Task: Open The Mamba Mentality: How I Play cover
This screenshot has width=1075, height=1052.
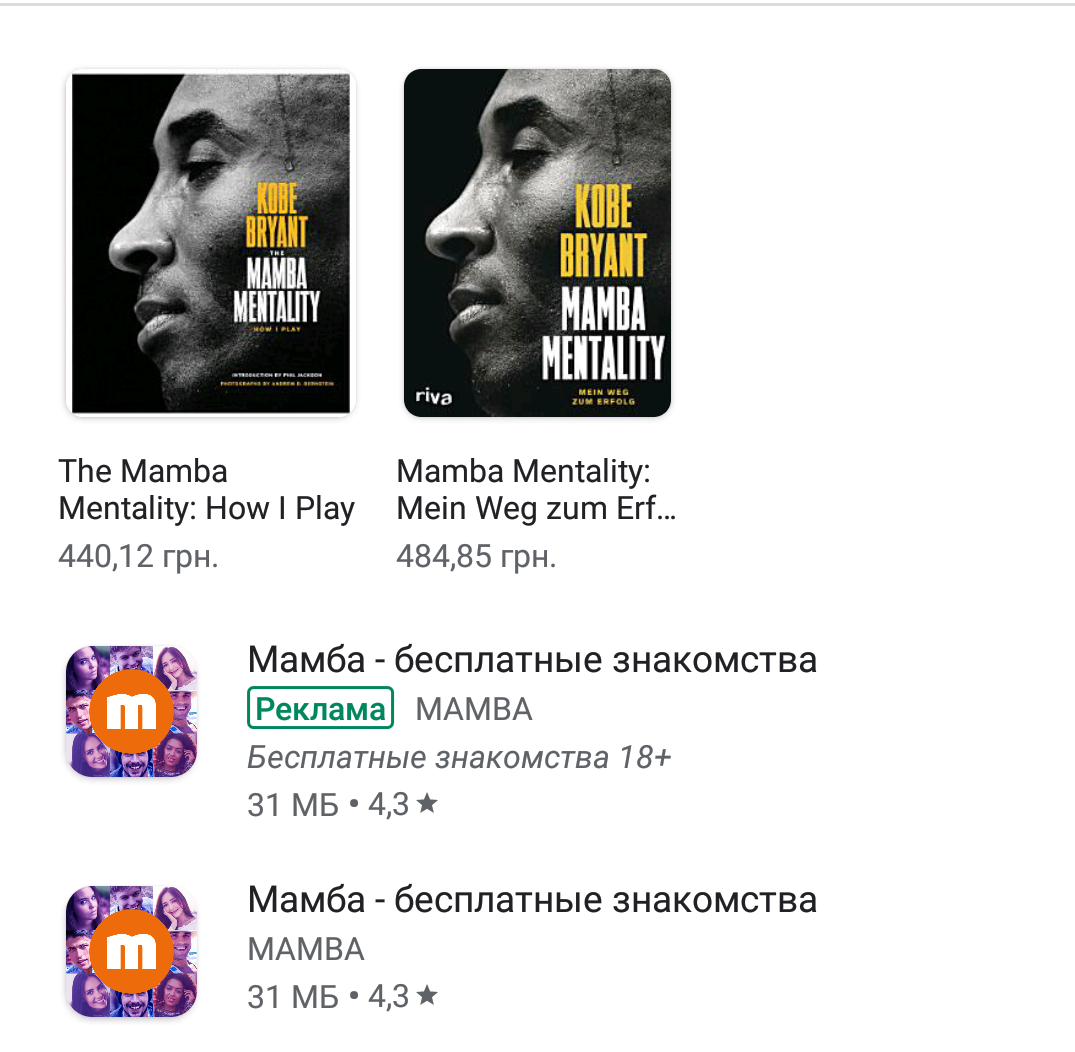Action: (x=210, y=243)
